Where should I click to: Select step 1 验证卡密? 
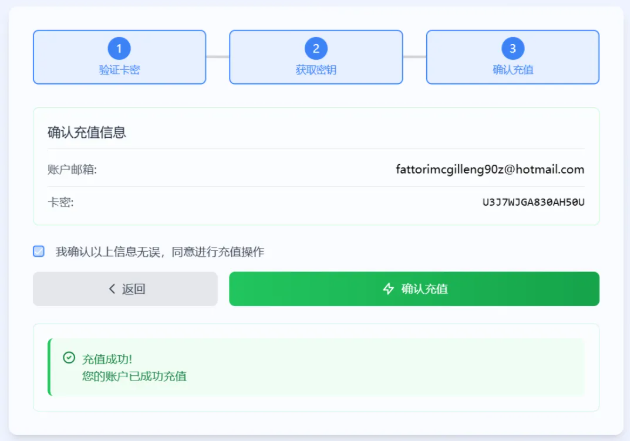[119, 57]
